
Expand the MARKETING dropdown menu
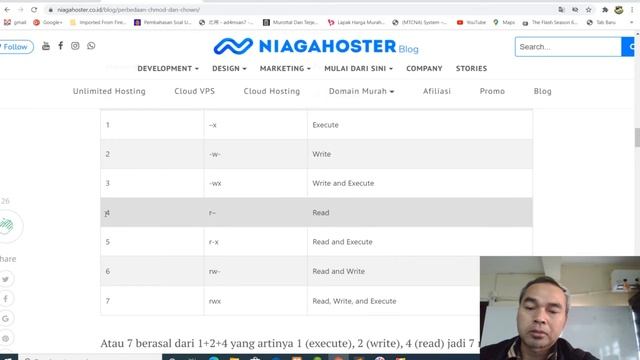click(x=285, y=69)
